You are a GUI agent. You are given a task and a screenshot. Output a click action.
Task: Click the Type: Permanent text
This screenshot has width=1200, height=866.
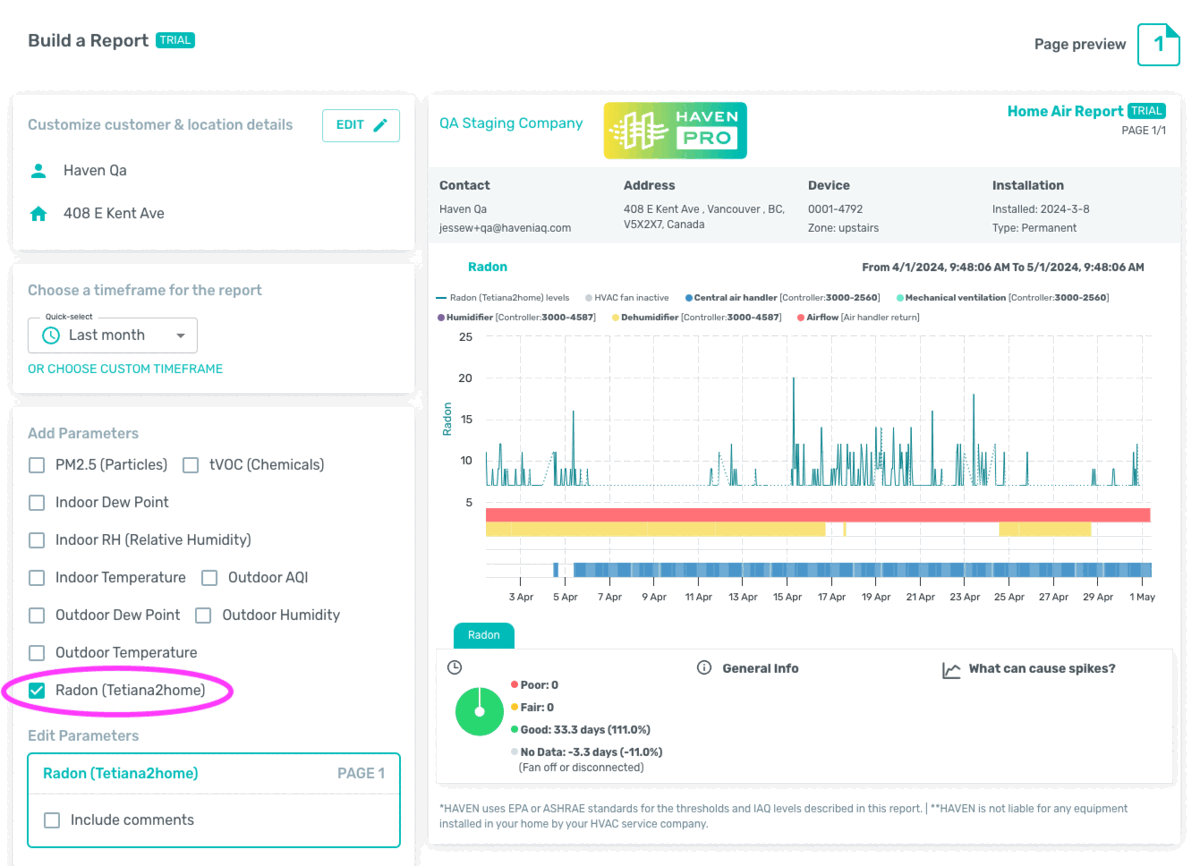click(1034, 228)
